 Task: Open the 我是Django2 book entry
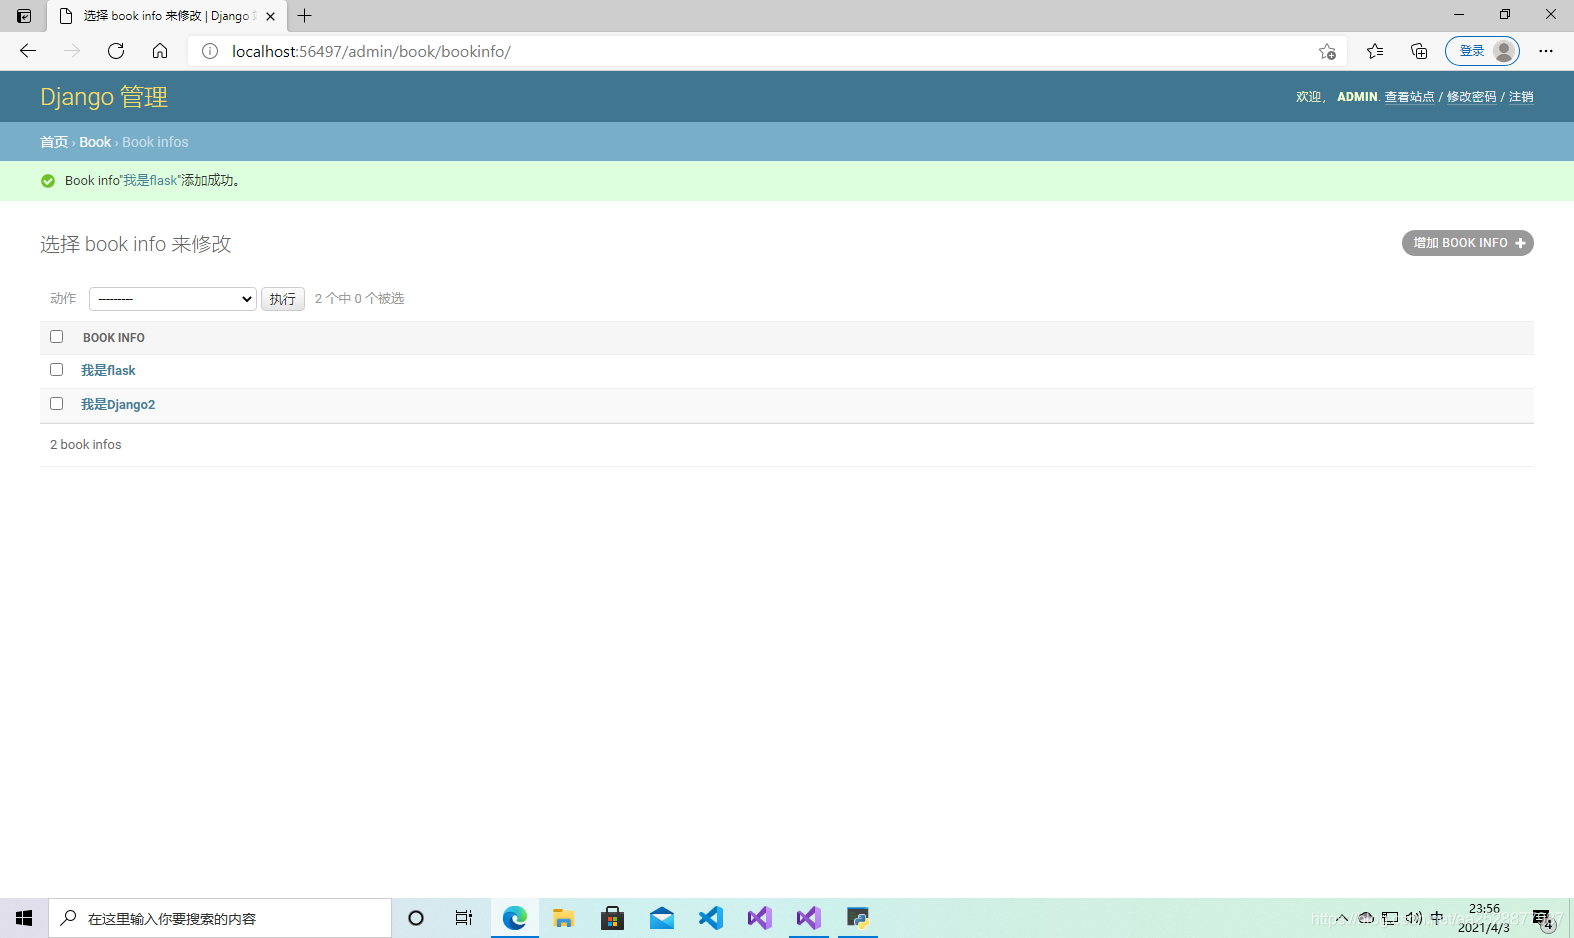point(118,405)
